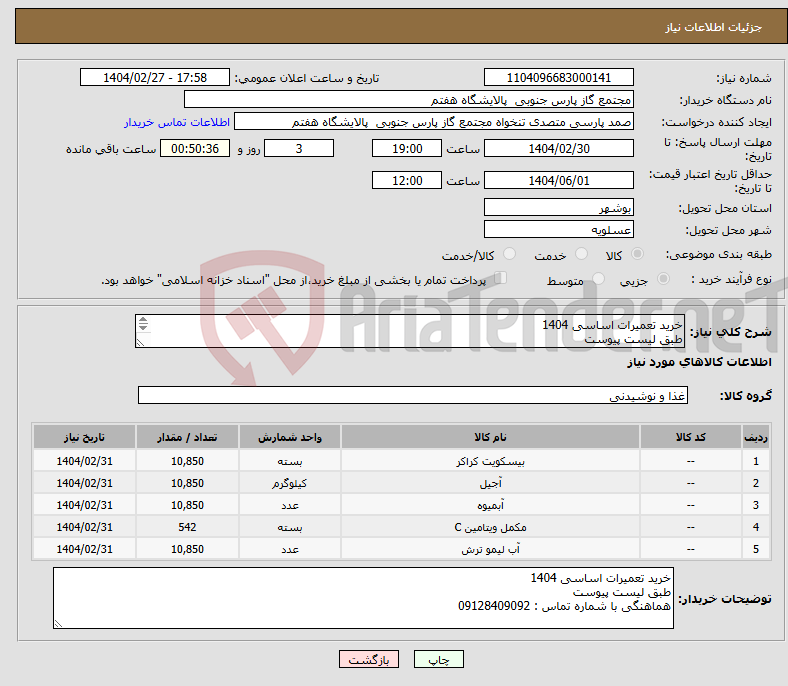Image resolution: width=788 pixels, height=686 pixels.
Task: Click the resize handle of توضیحات خریدار box
Action: pyautogui.click(x=58, y=623)
